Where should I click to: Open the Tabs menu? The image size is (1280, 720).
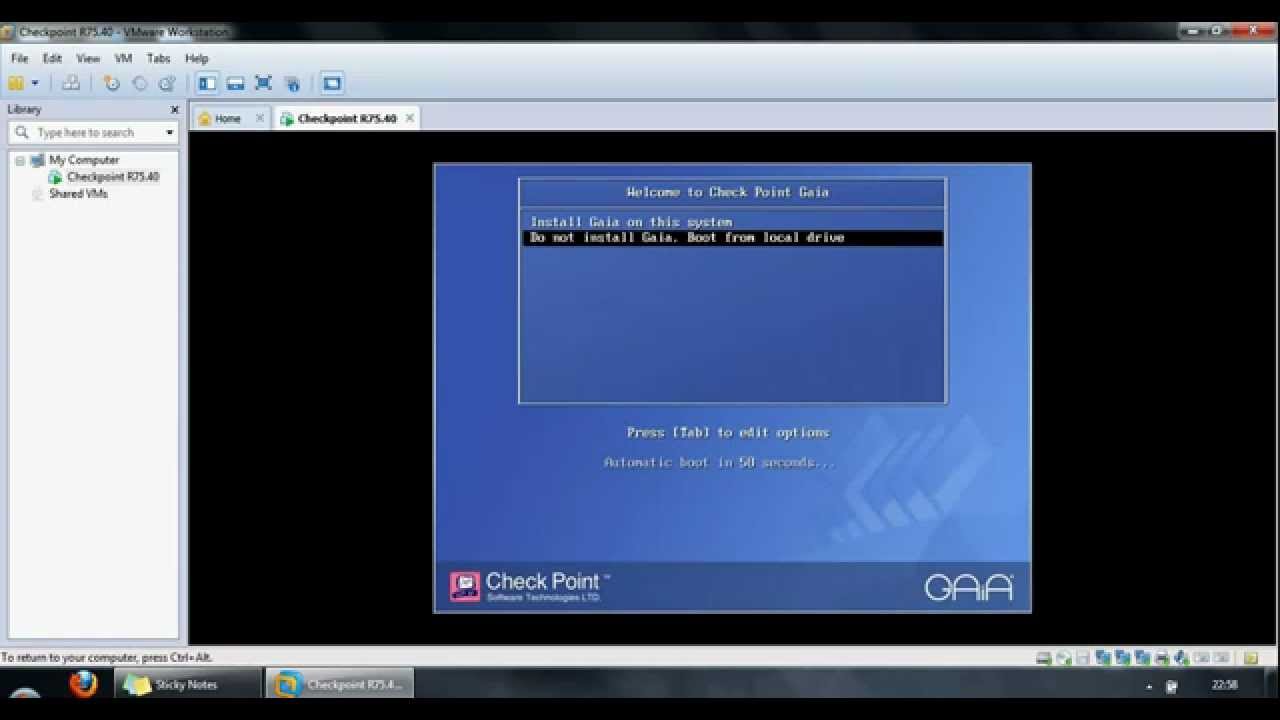pyautogui.click(x=158, y=58)
